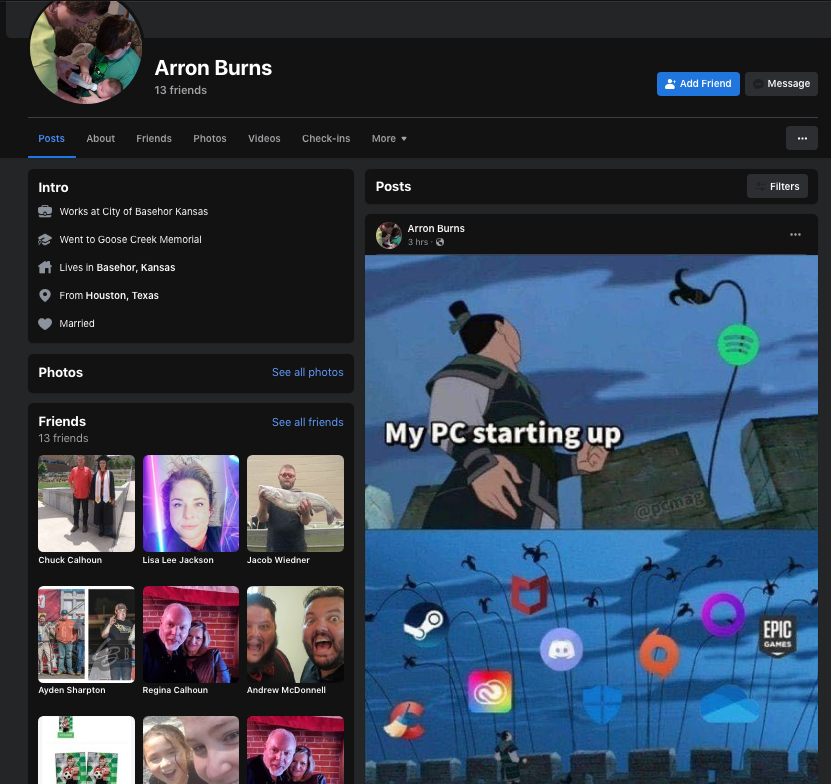Image resolution: width=831 pixels, height=784 pixels.
Task: Switch to the Posts tab
Action: pyautogui.click(x=51, y=139)
